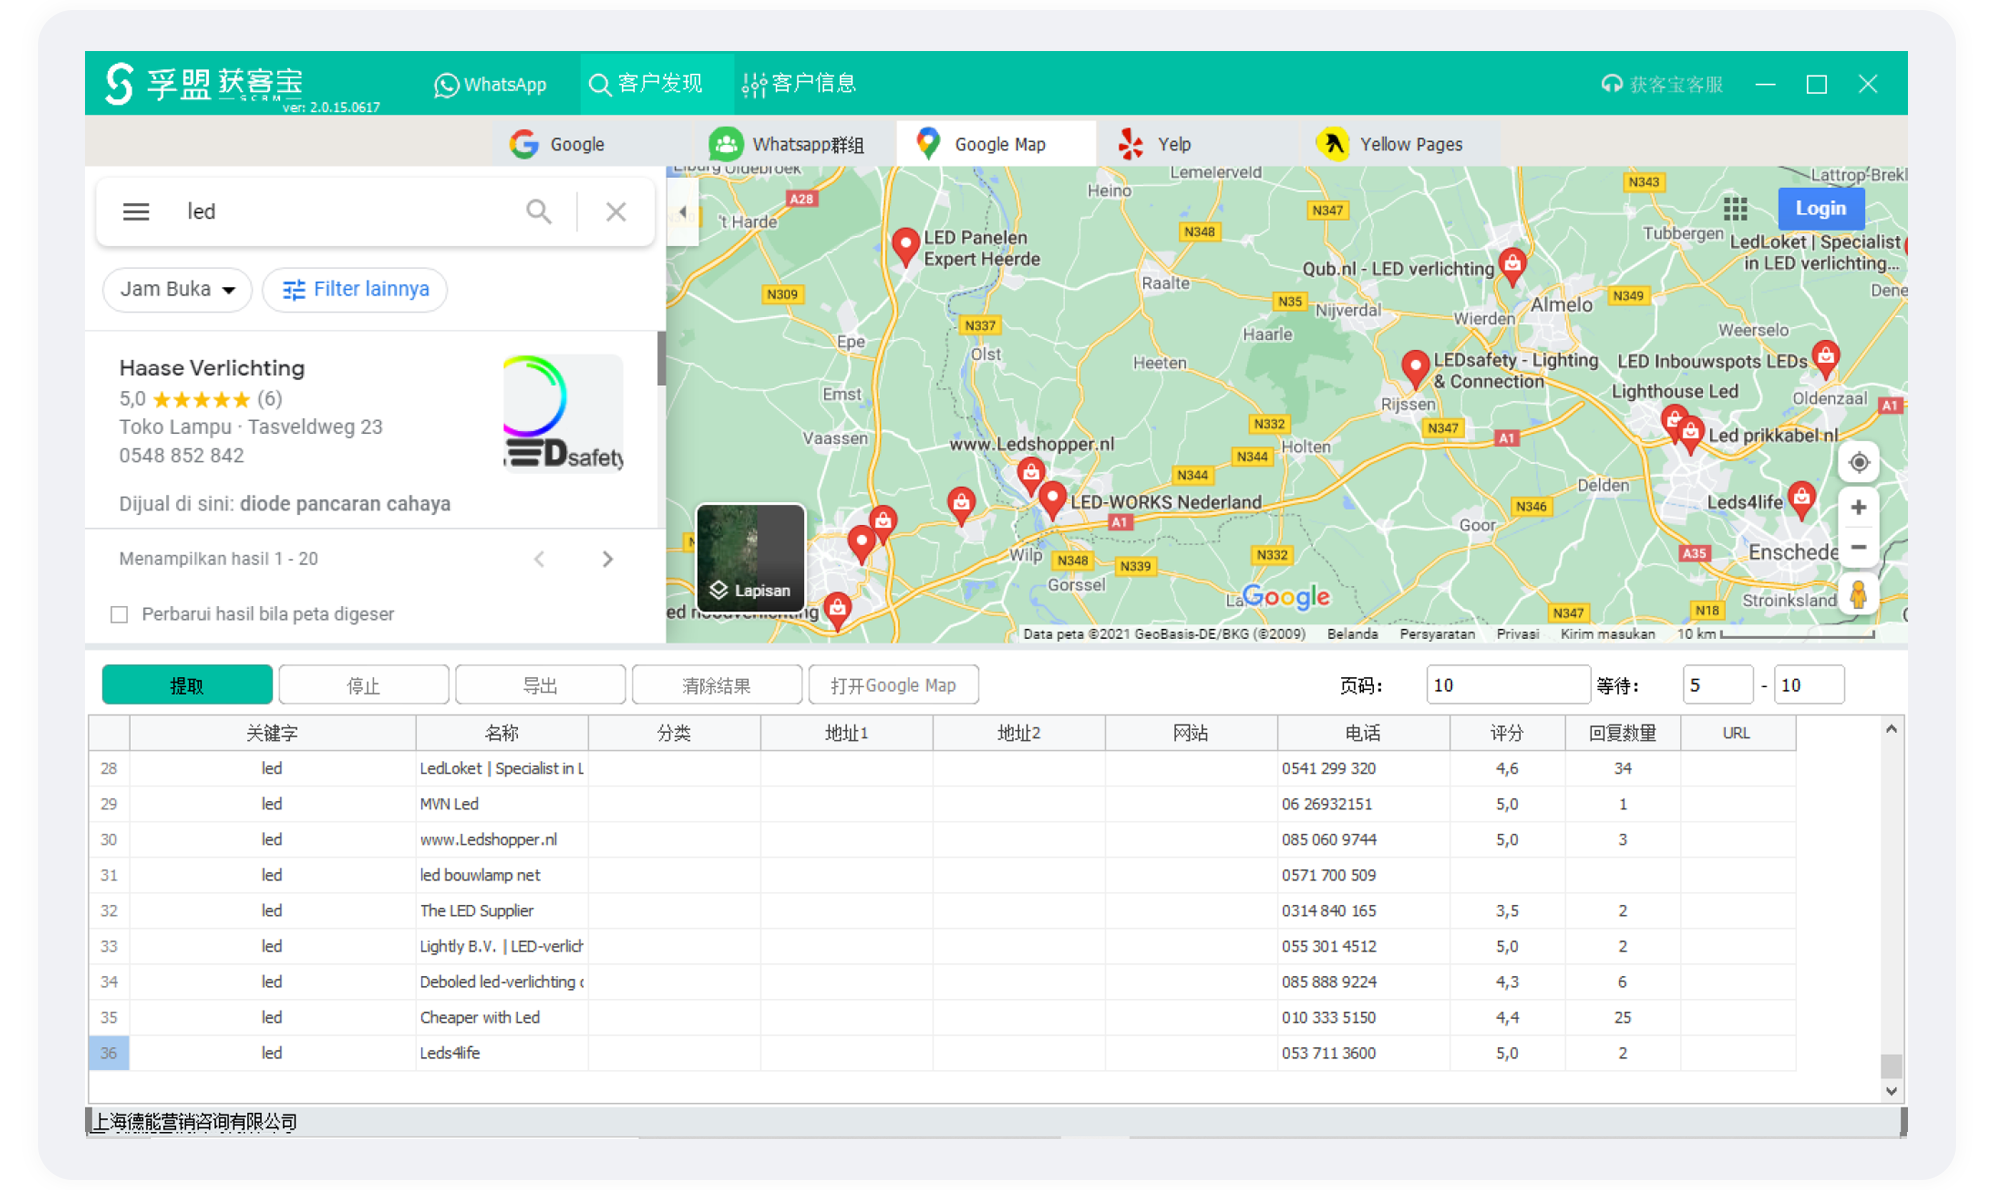Collapse the results sidebar with the left arrow
Viewport: 1994px width, 1190px height.
click(x=683, y=211)
